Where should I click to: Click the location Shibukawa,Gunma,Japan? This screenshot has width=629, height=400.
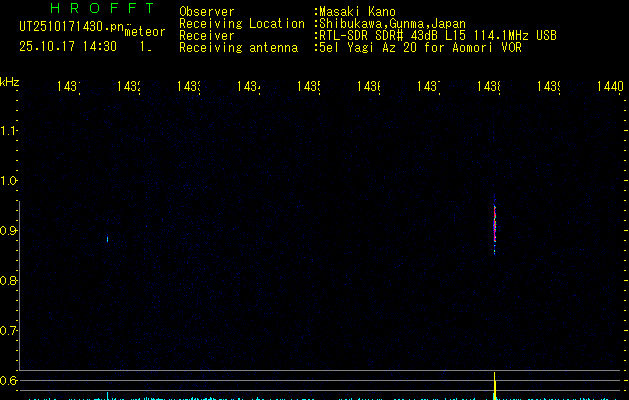[x=392, y=24]
